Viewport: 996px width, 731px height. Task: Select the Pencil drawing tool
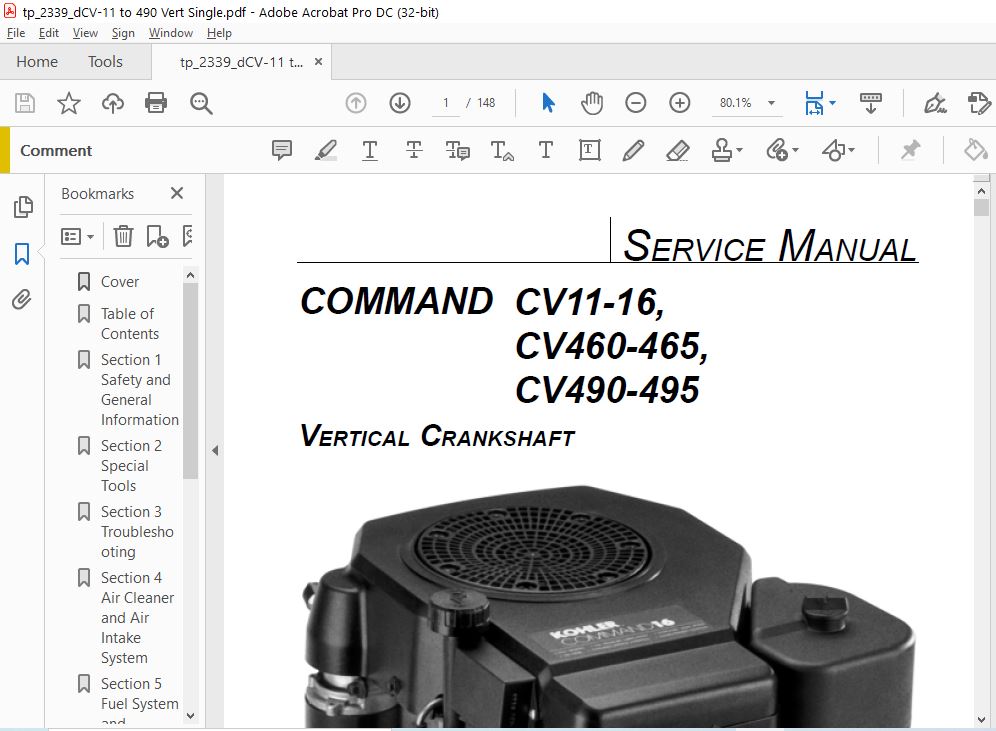pyautogui.click(x=633, y=151)
